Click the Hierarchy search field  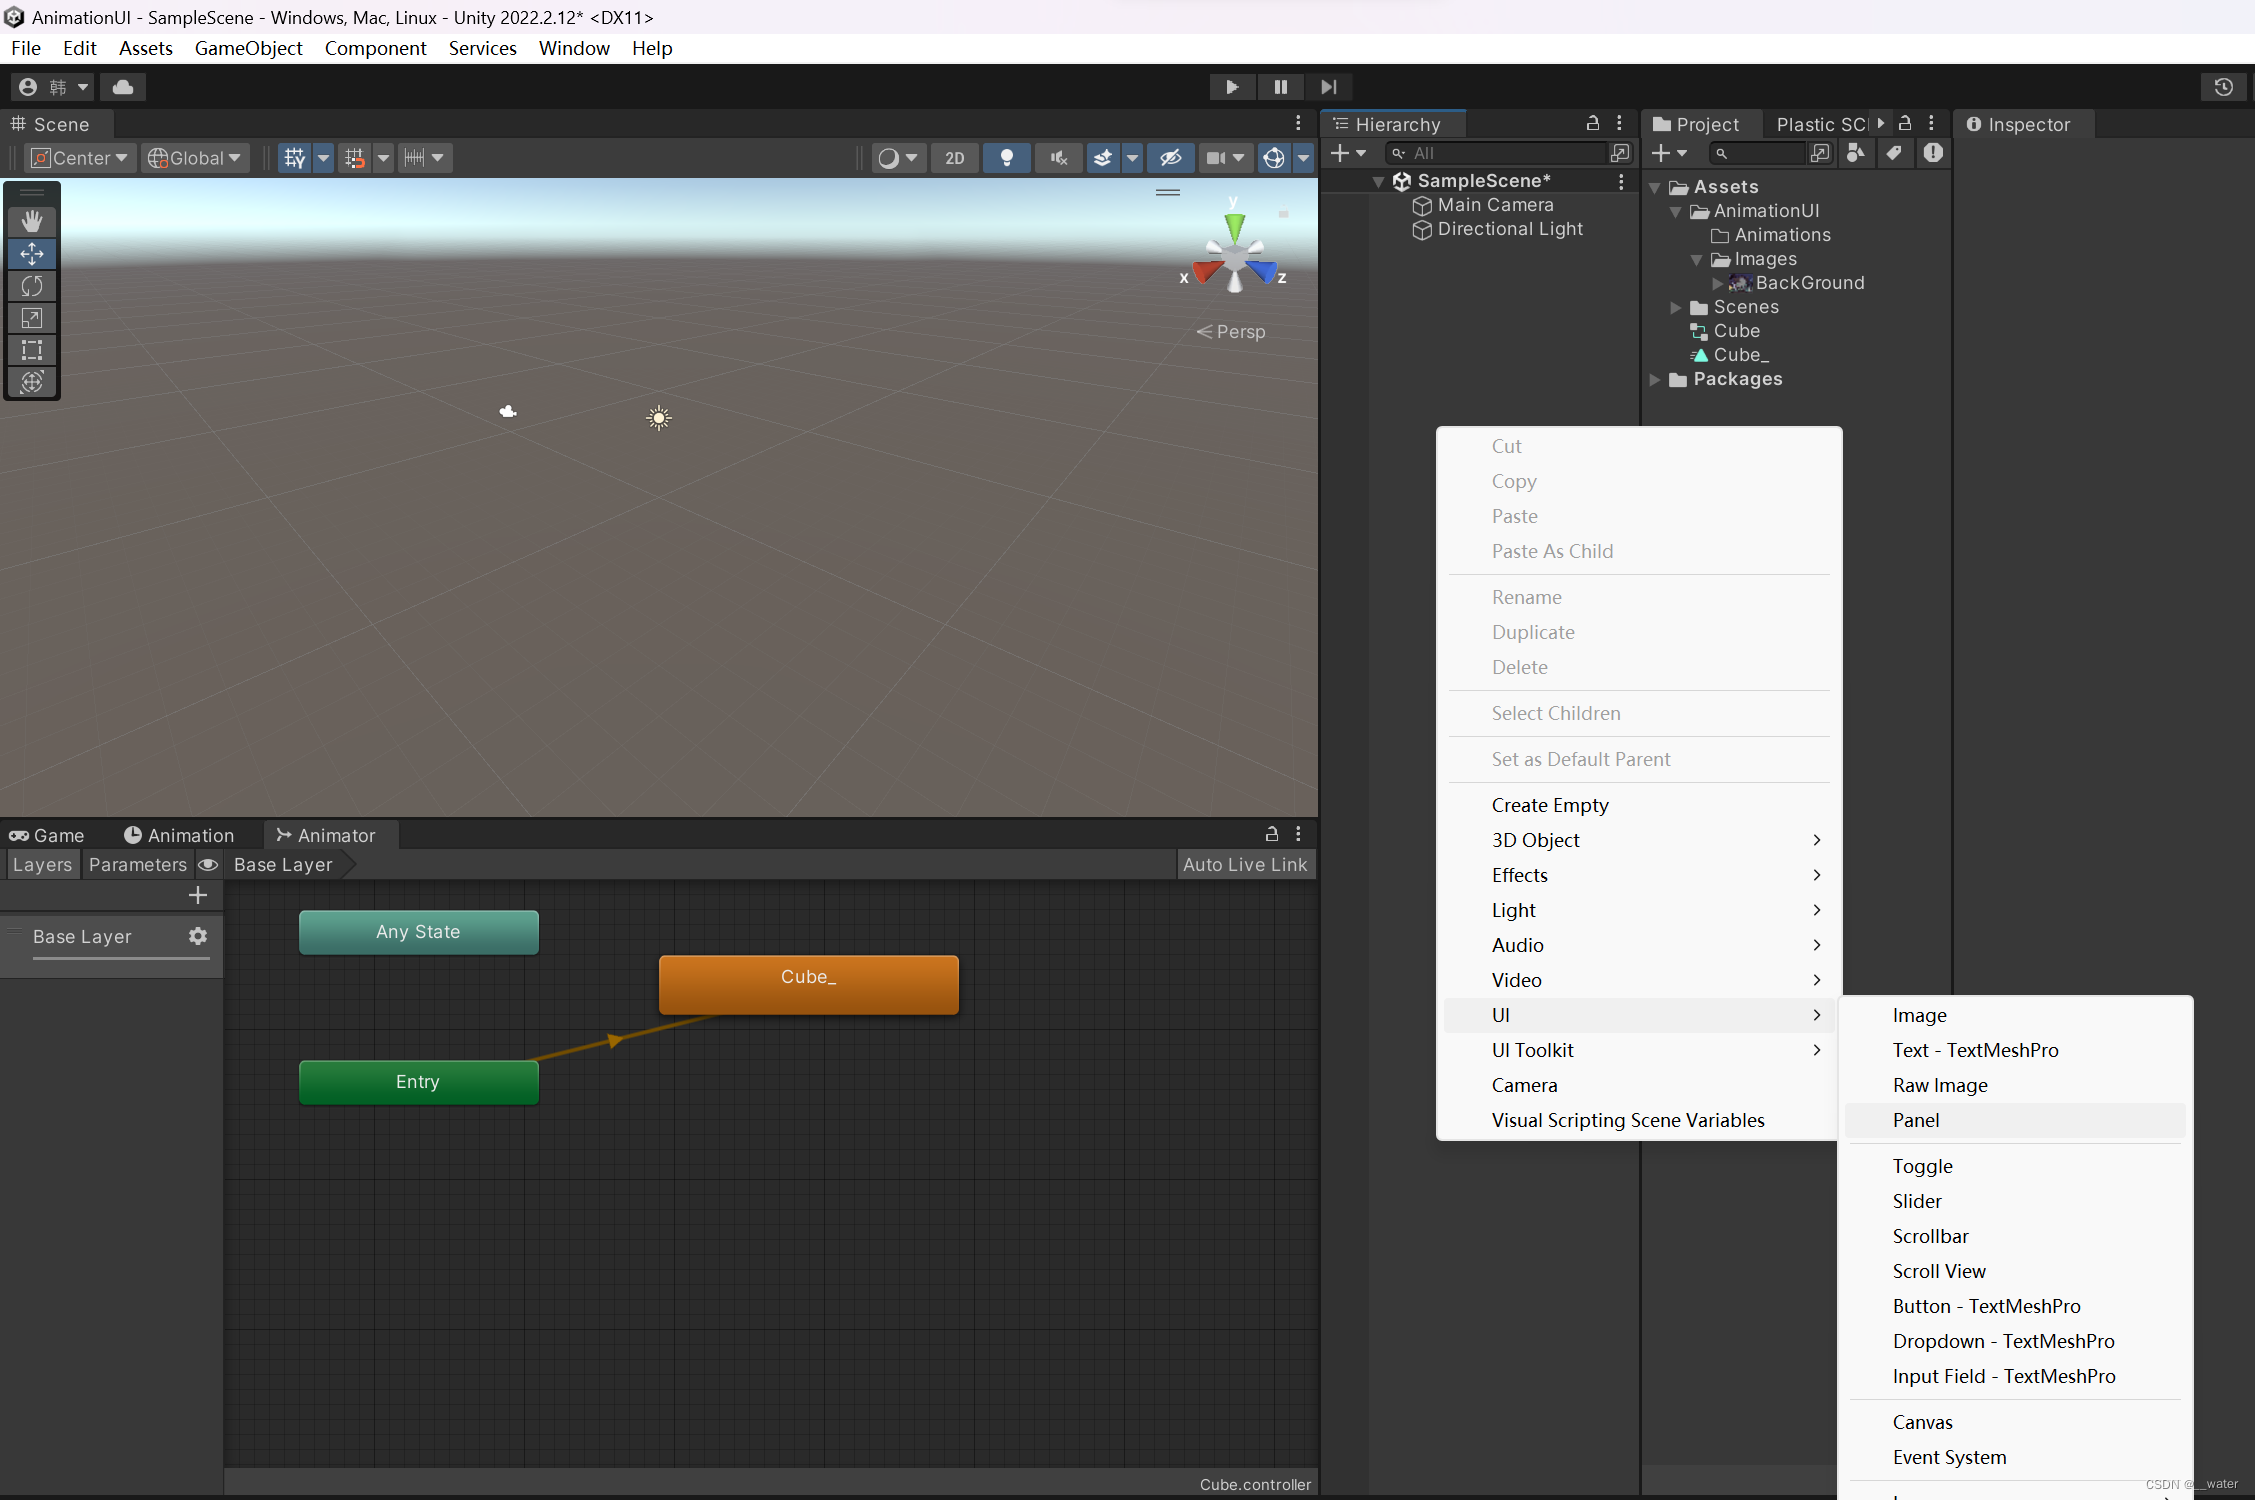1497,153
